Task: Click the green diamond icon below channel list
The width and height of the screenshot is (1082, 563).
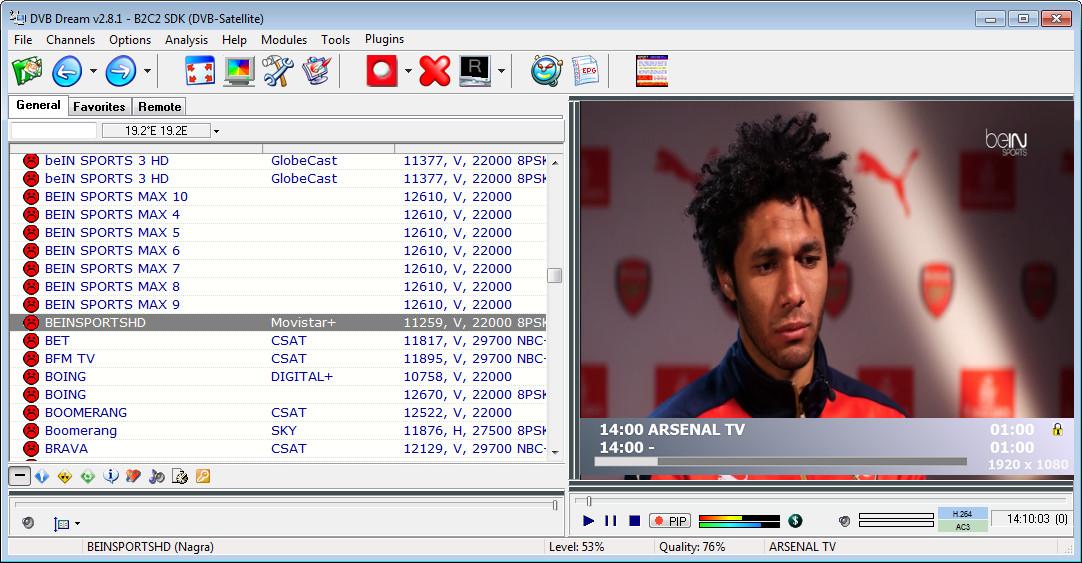Action: 88,476
